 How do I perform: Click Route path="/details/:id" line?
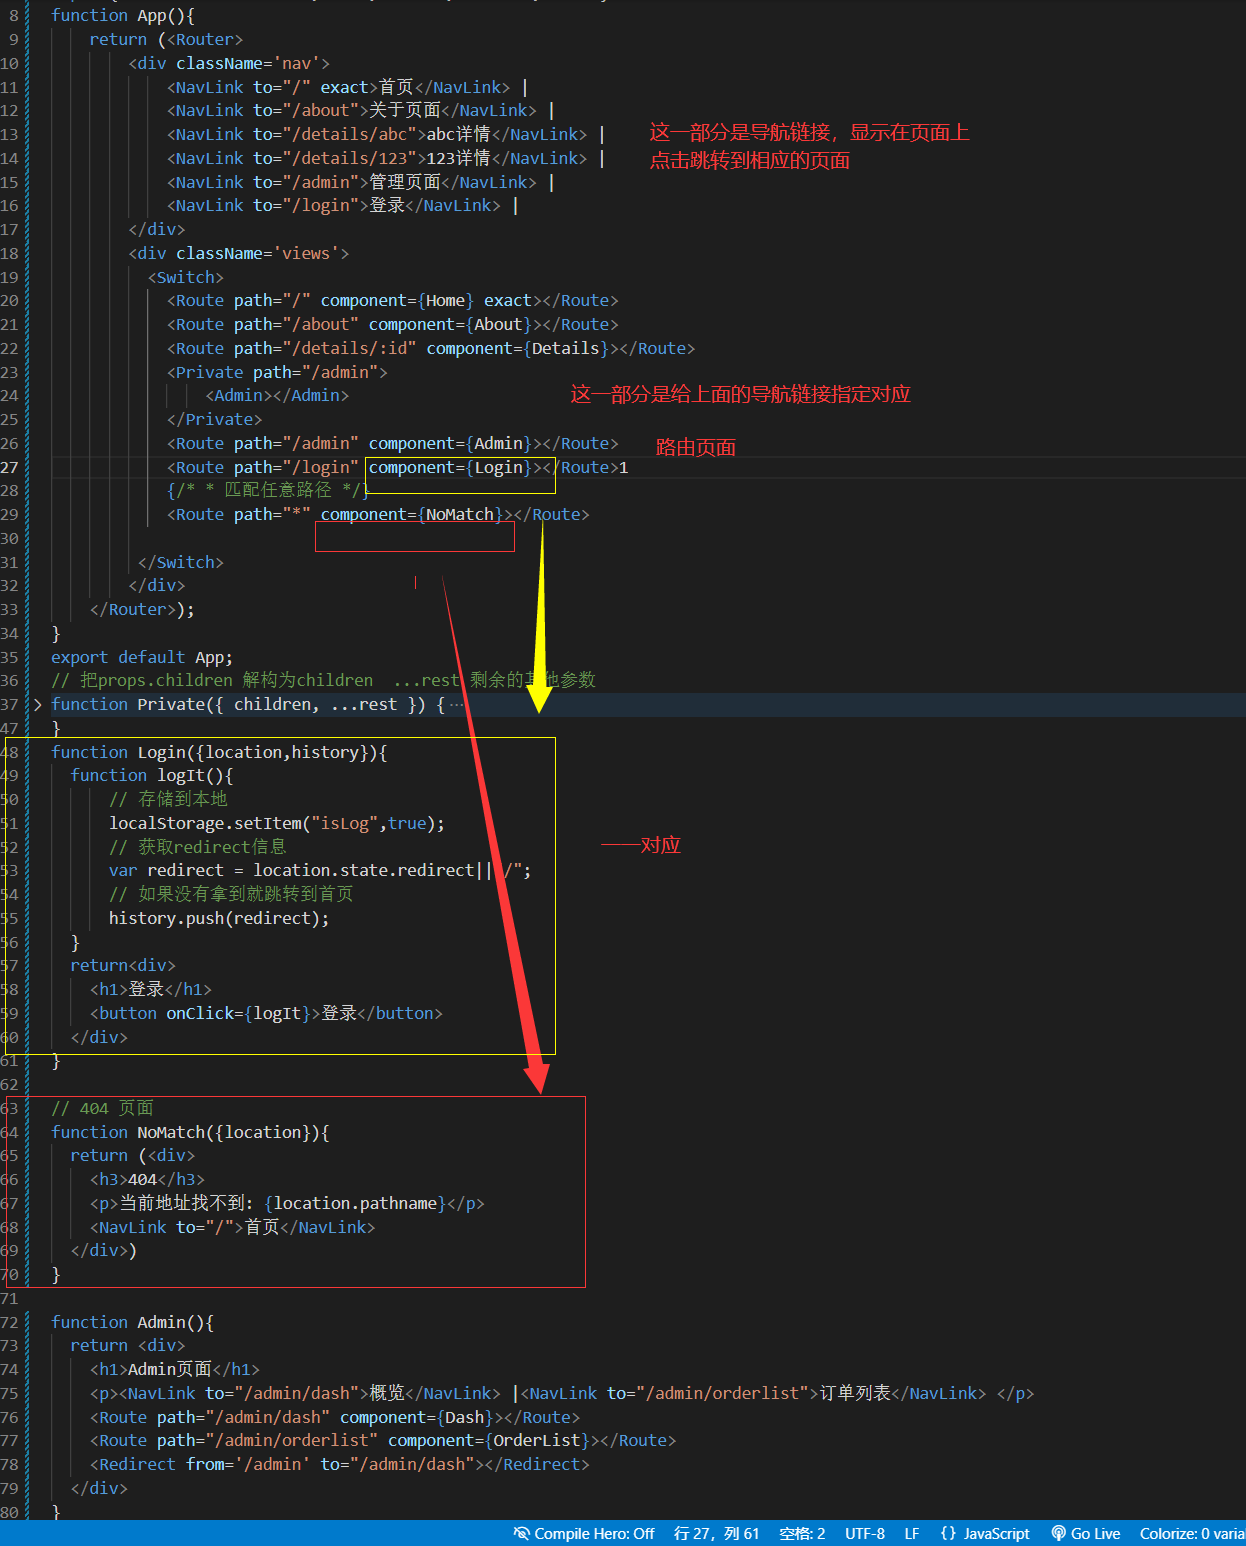pyautogui.click(x=431, y=348)
